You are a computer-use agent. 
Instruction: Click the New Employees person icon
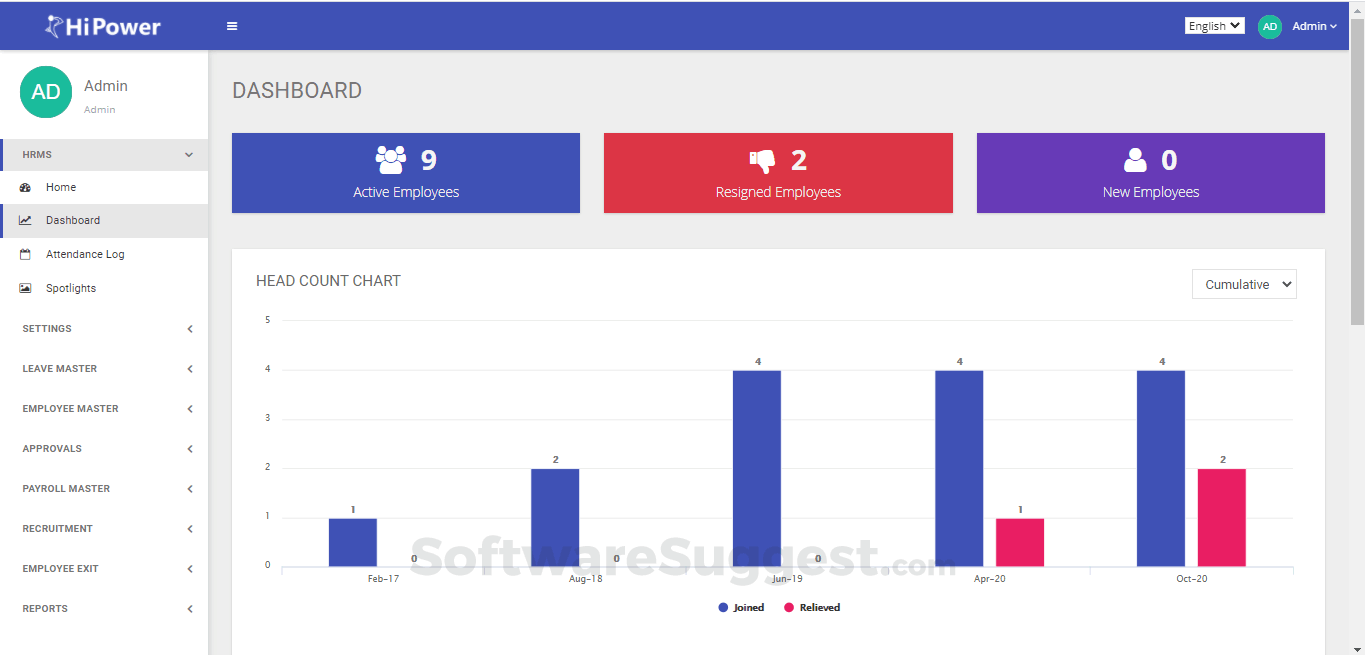click(1135, 158)
